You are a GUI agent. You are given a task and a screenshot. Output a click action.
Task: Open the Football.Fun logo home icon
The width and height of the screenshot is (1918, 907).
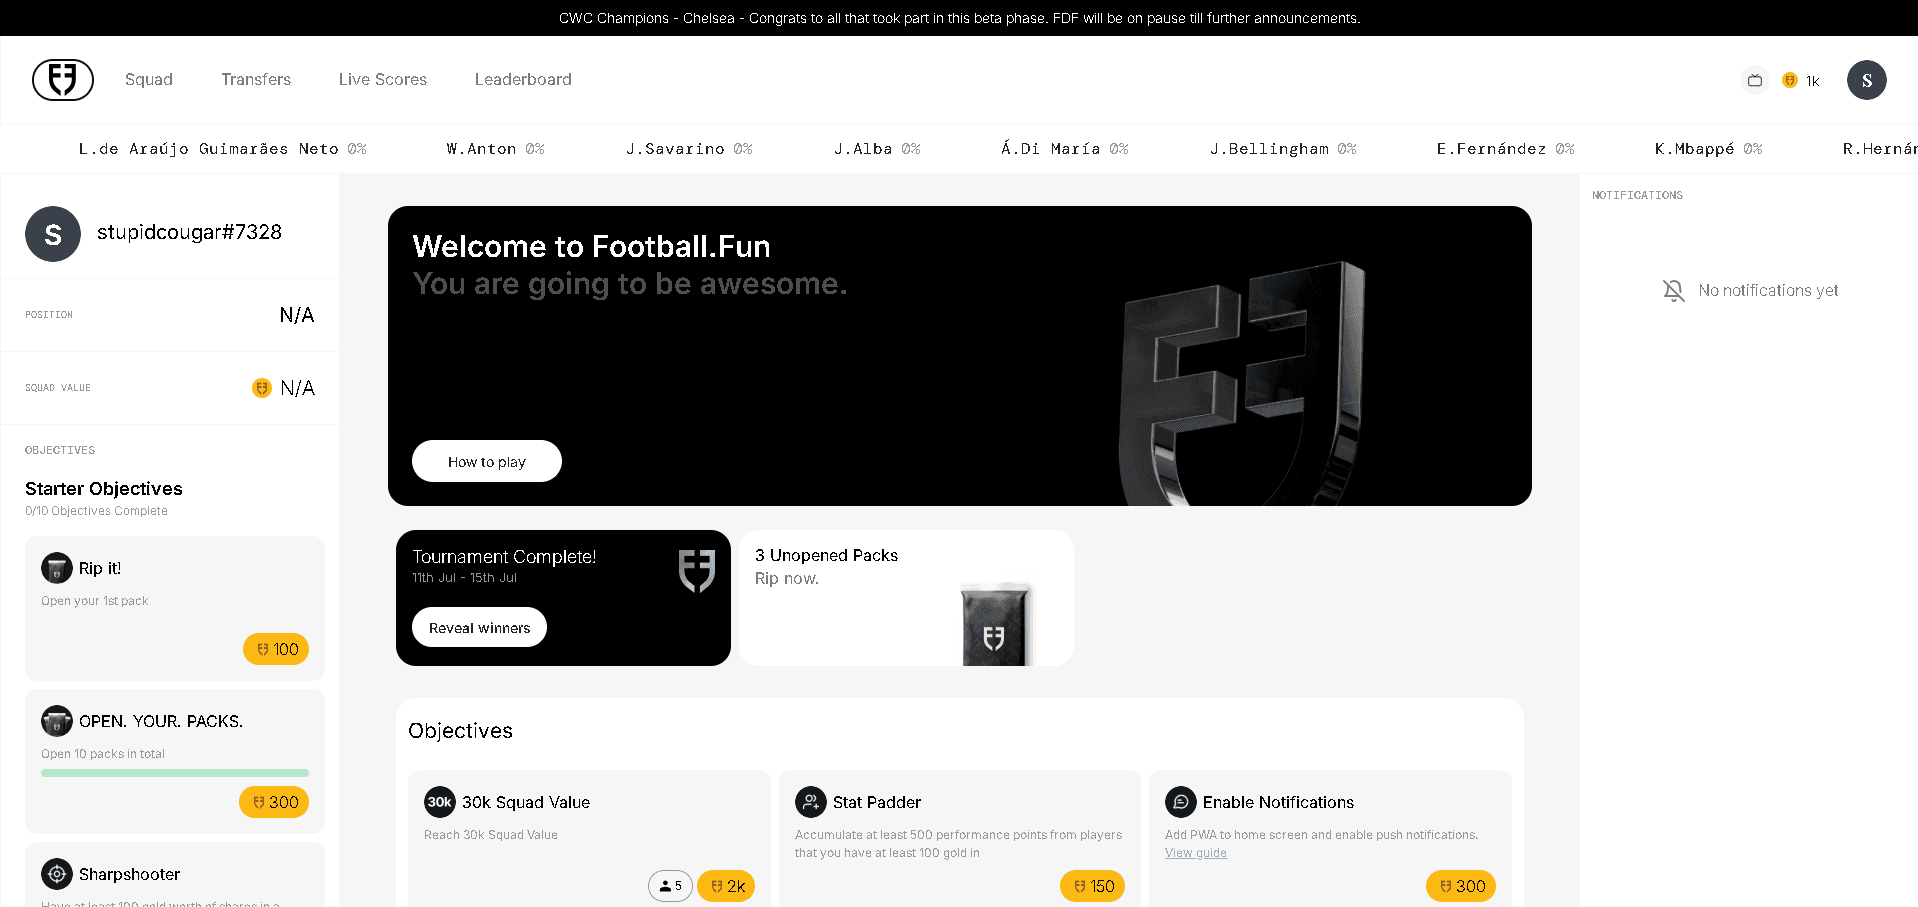click(x=62, y=79)
